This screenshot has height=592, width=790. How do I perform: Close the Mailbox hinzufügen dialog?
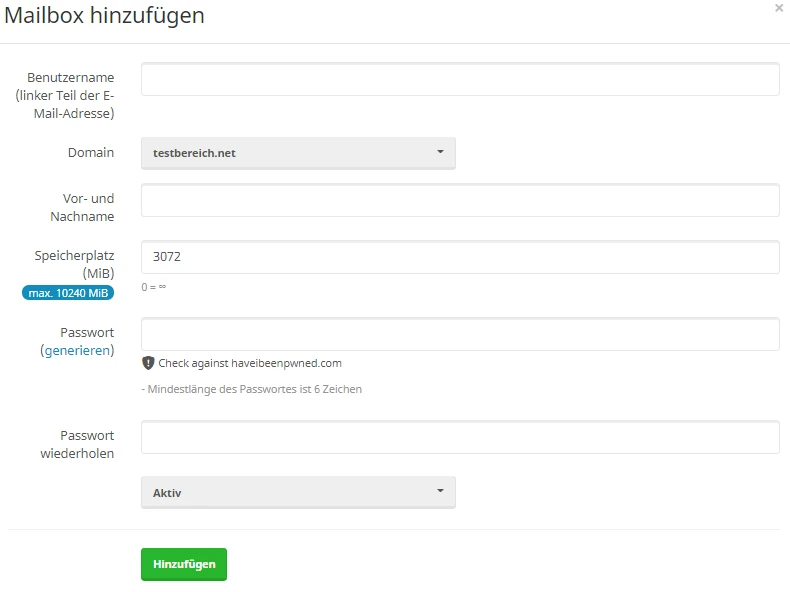point(779,8)
